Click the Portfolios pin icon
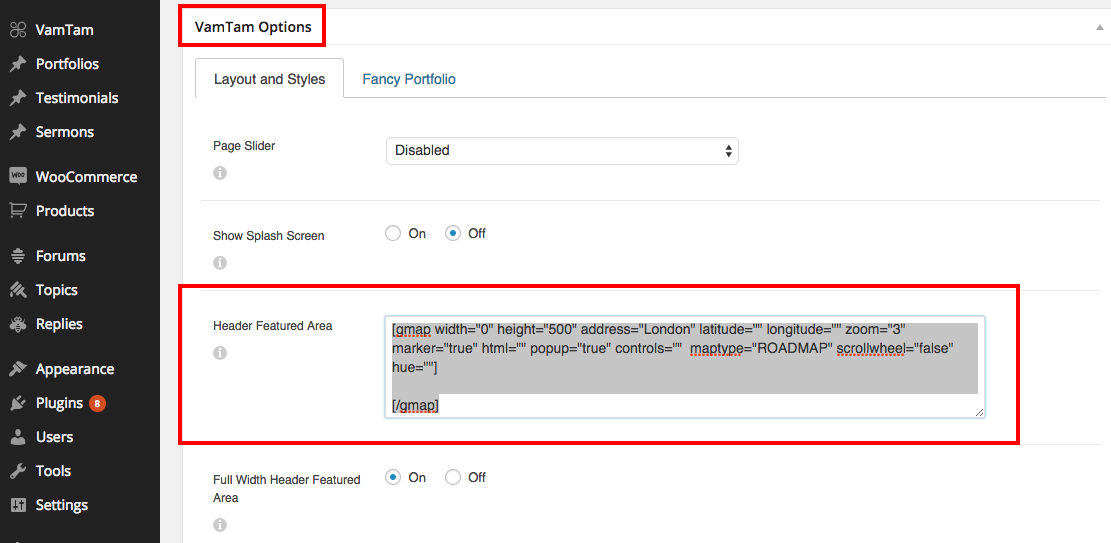 [18, 64]
